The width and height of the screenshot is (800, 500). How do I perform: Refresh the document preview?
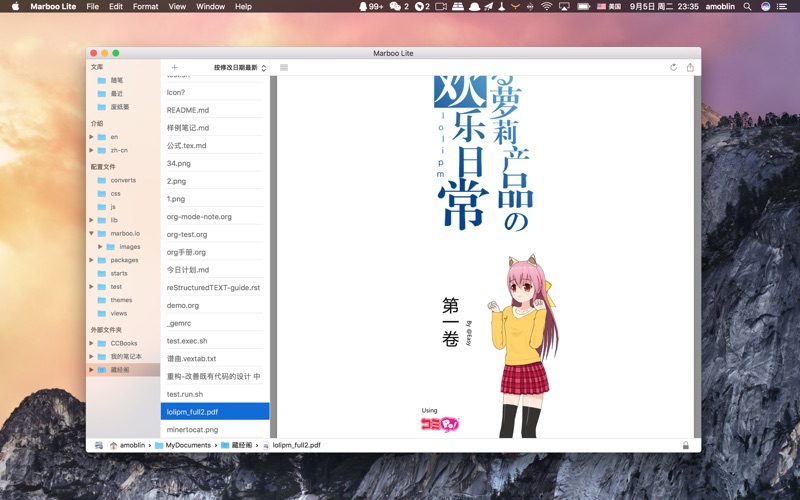click(673, 67)
